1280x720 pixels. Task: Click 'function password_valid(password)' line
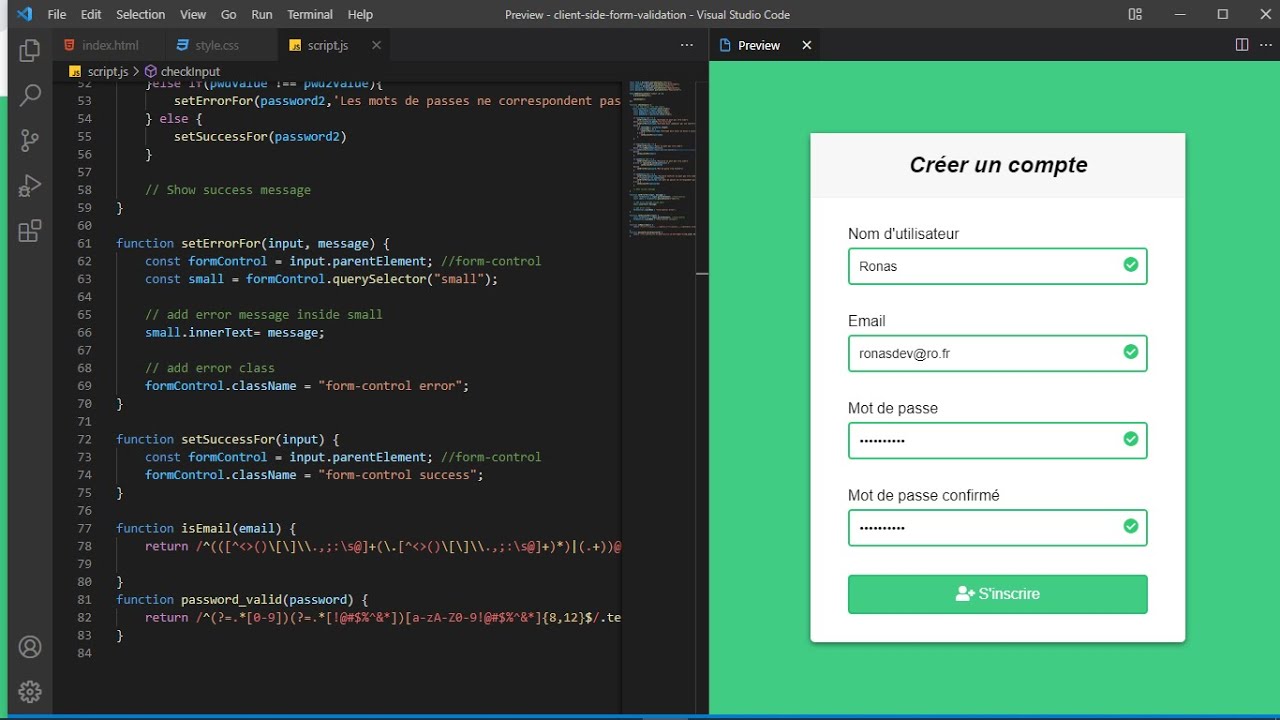(x=242, y=599)
